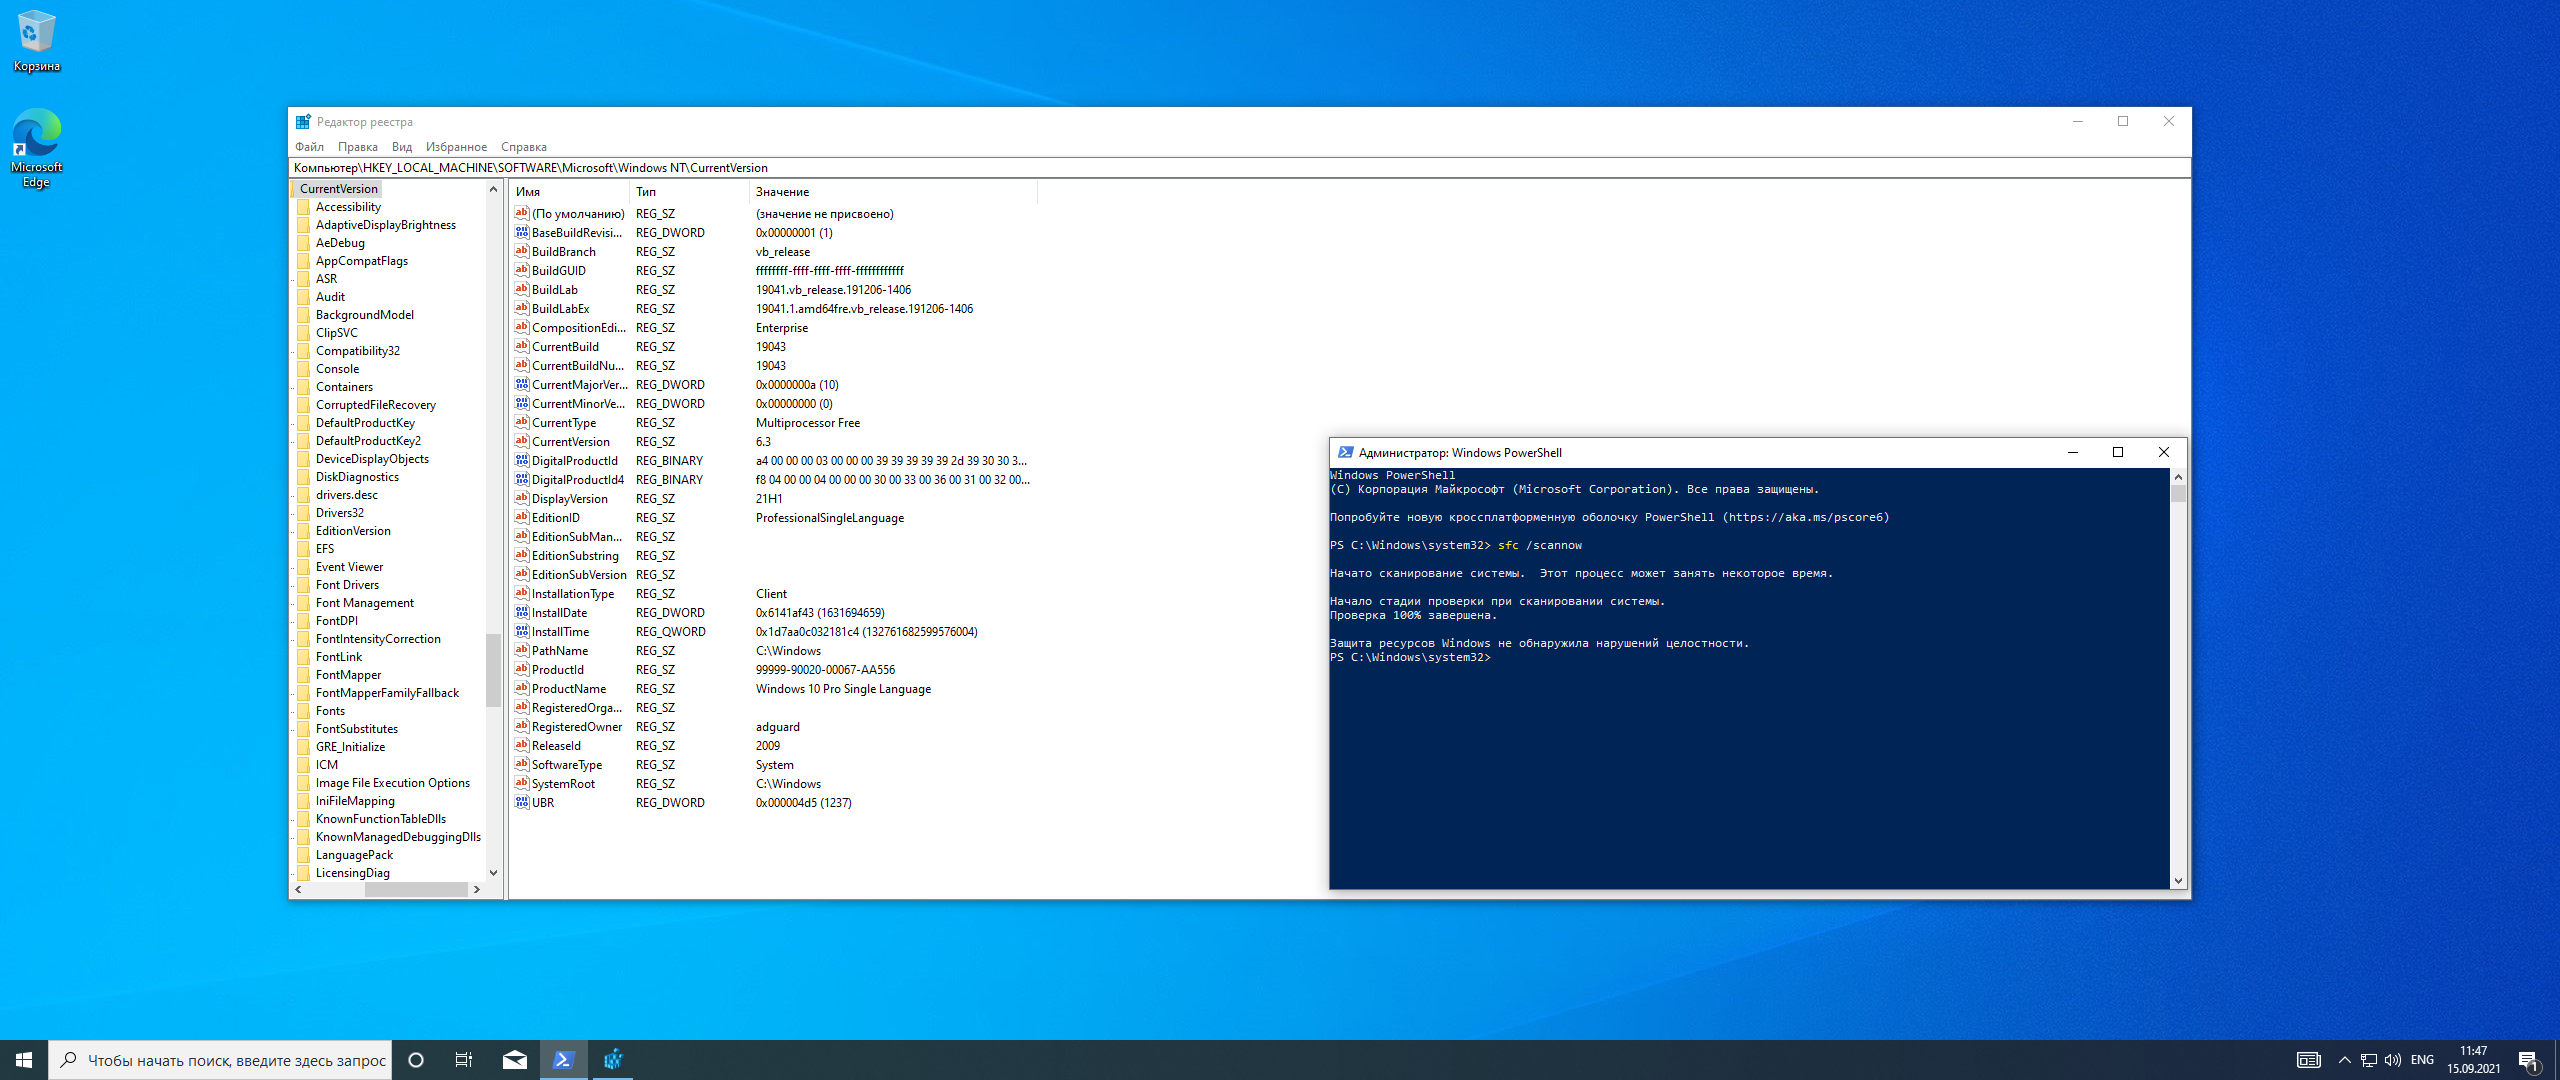Open the notification center icon
Image resolution: width=2560 pixels, height=1080 pixels.
point(2529,1061)
